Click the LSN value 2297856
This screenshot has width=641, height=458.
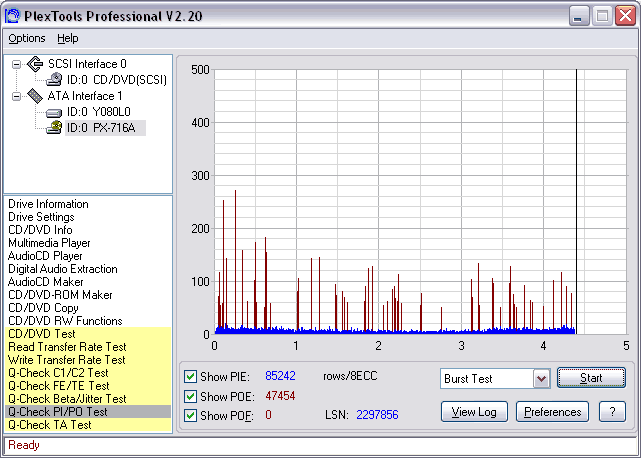tap(377, 415)
